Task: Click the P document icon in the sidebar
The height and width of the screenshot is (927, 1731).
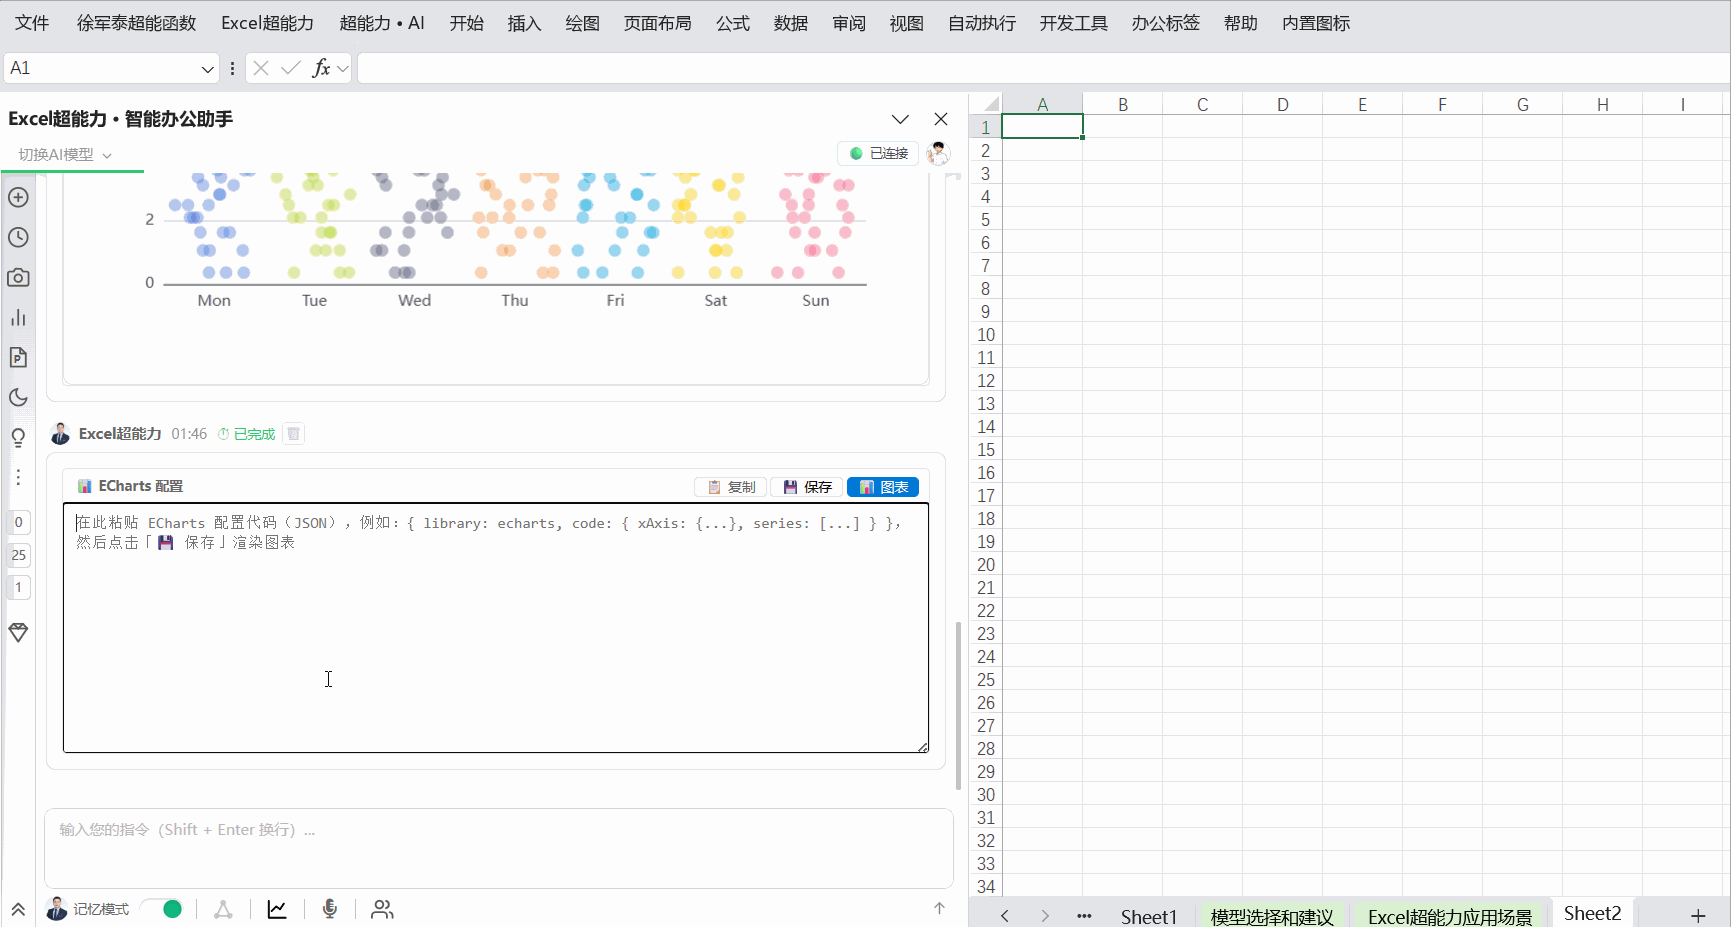Action: click(x=18, y=357)
